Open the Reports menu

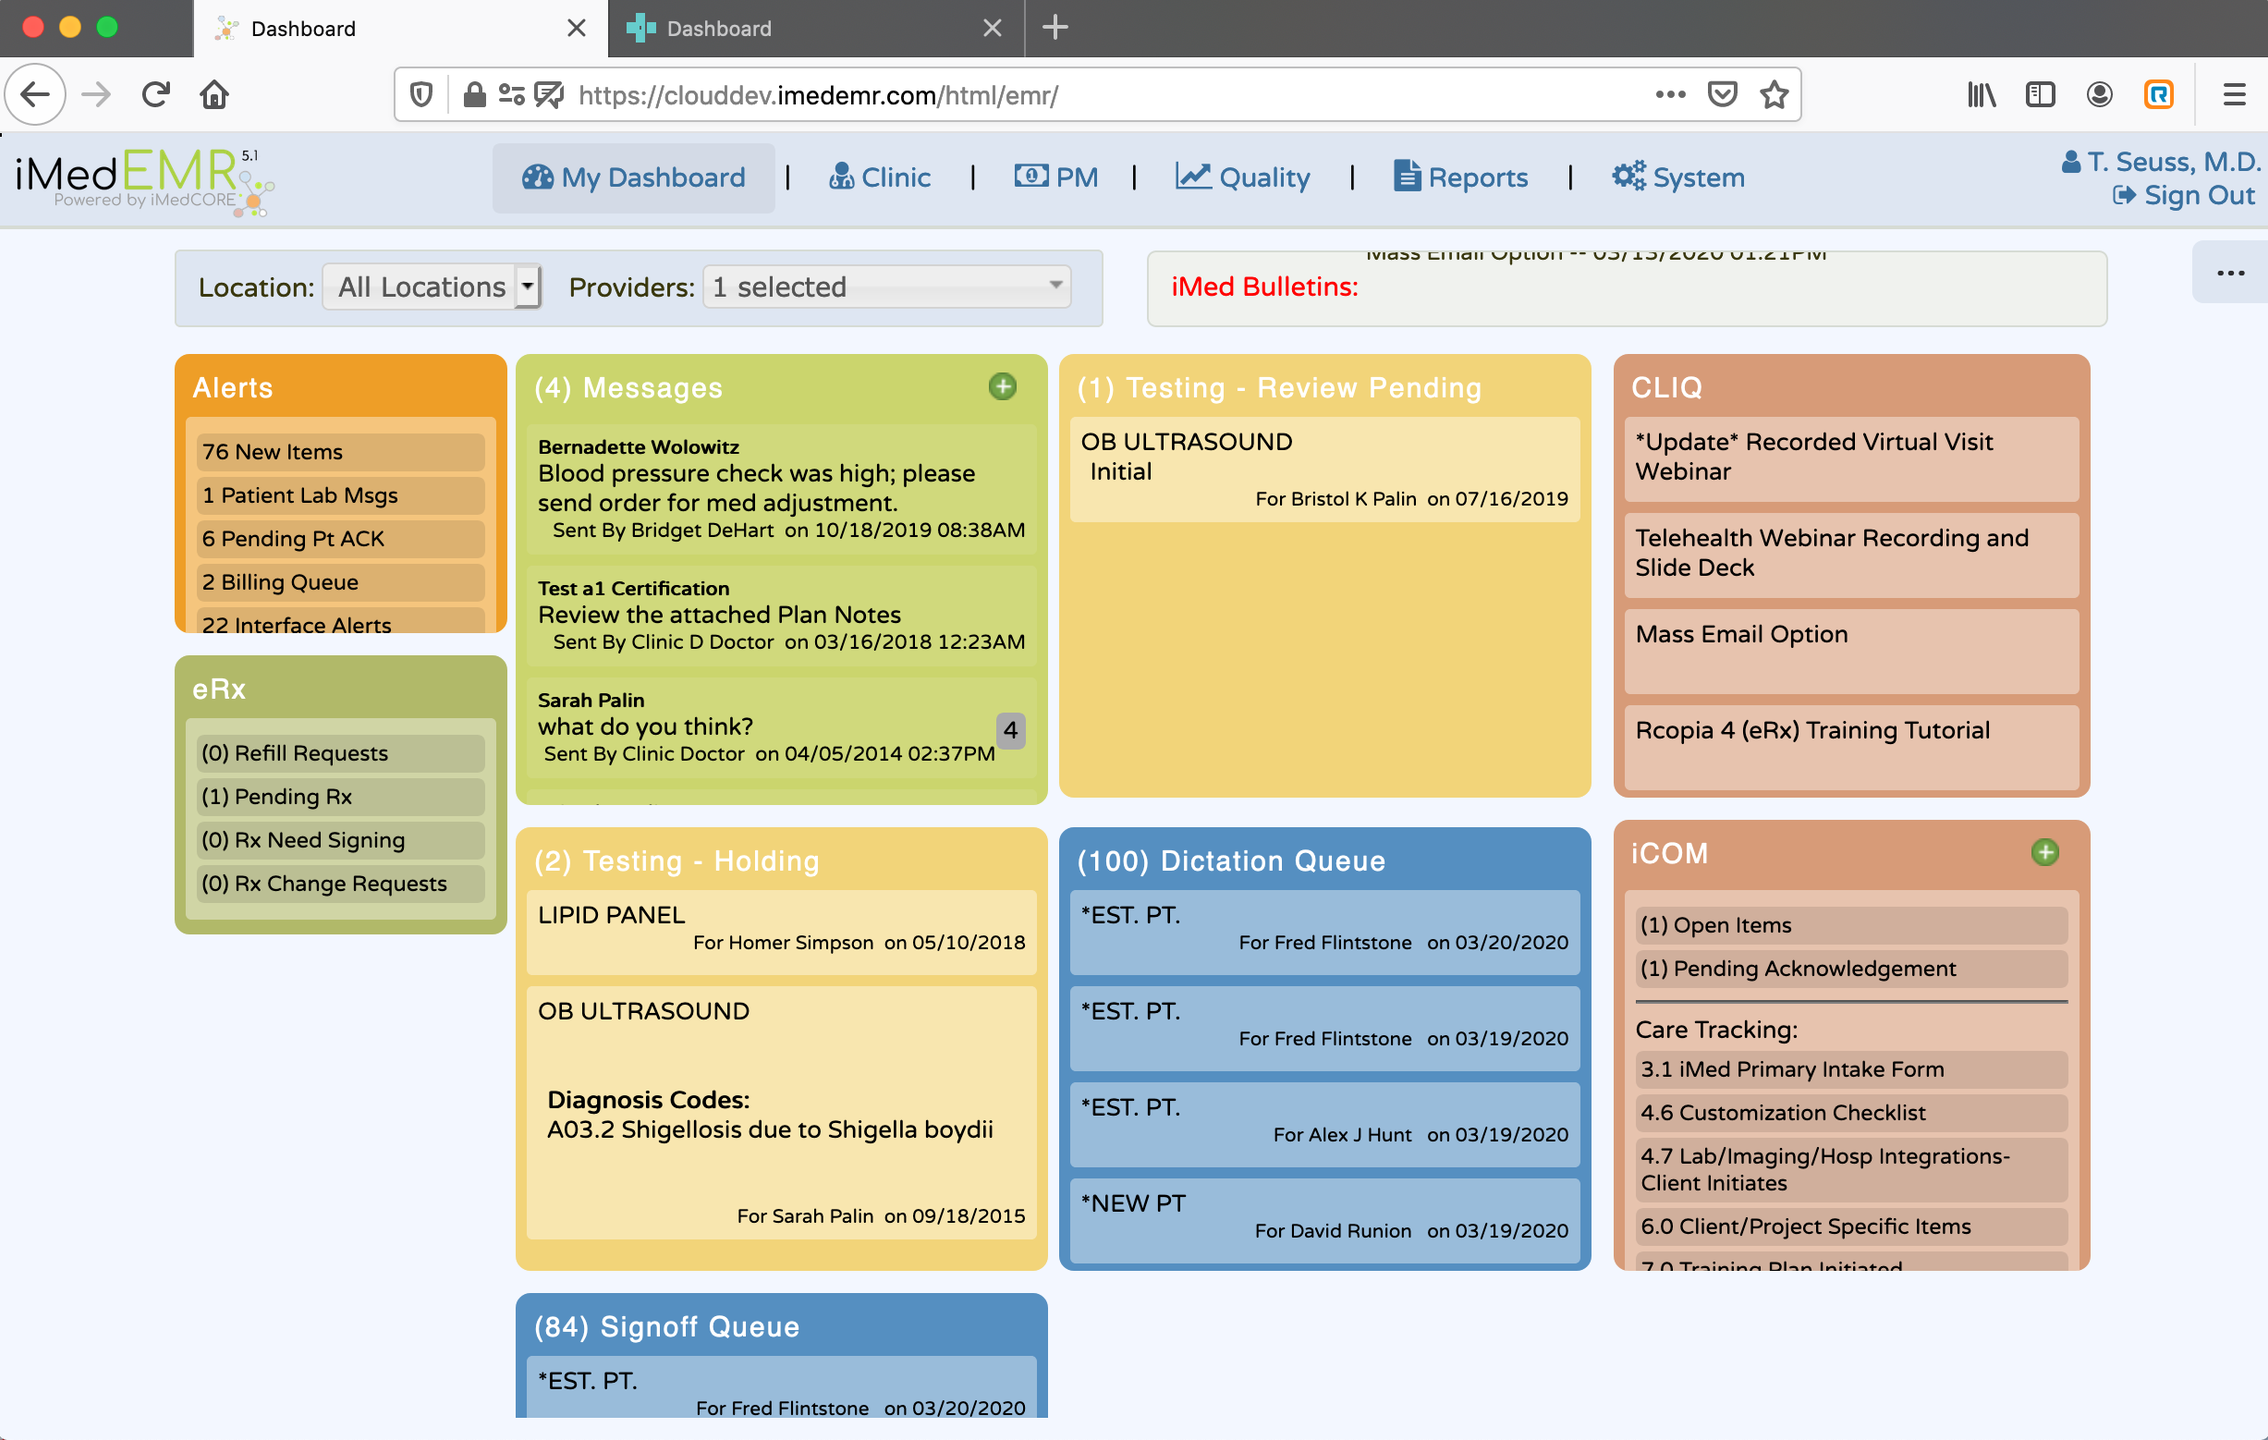(1461, 178)
